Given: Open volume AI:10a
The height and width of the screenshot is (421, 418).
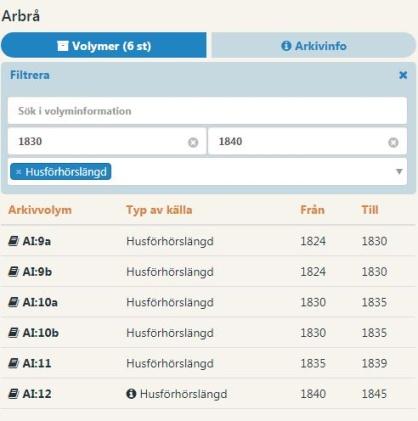Looking at the screenshot, I should click(40, 302).
